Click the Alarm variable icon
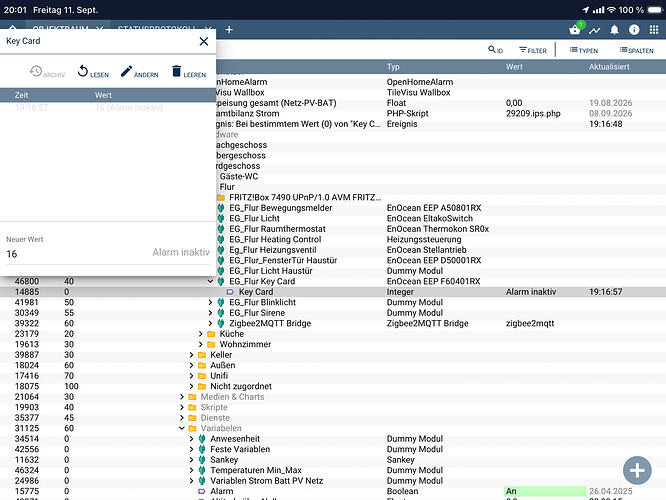 (202, 491)
